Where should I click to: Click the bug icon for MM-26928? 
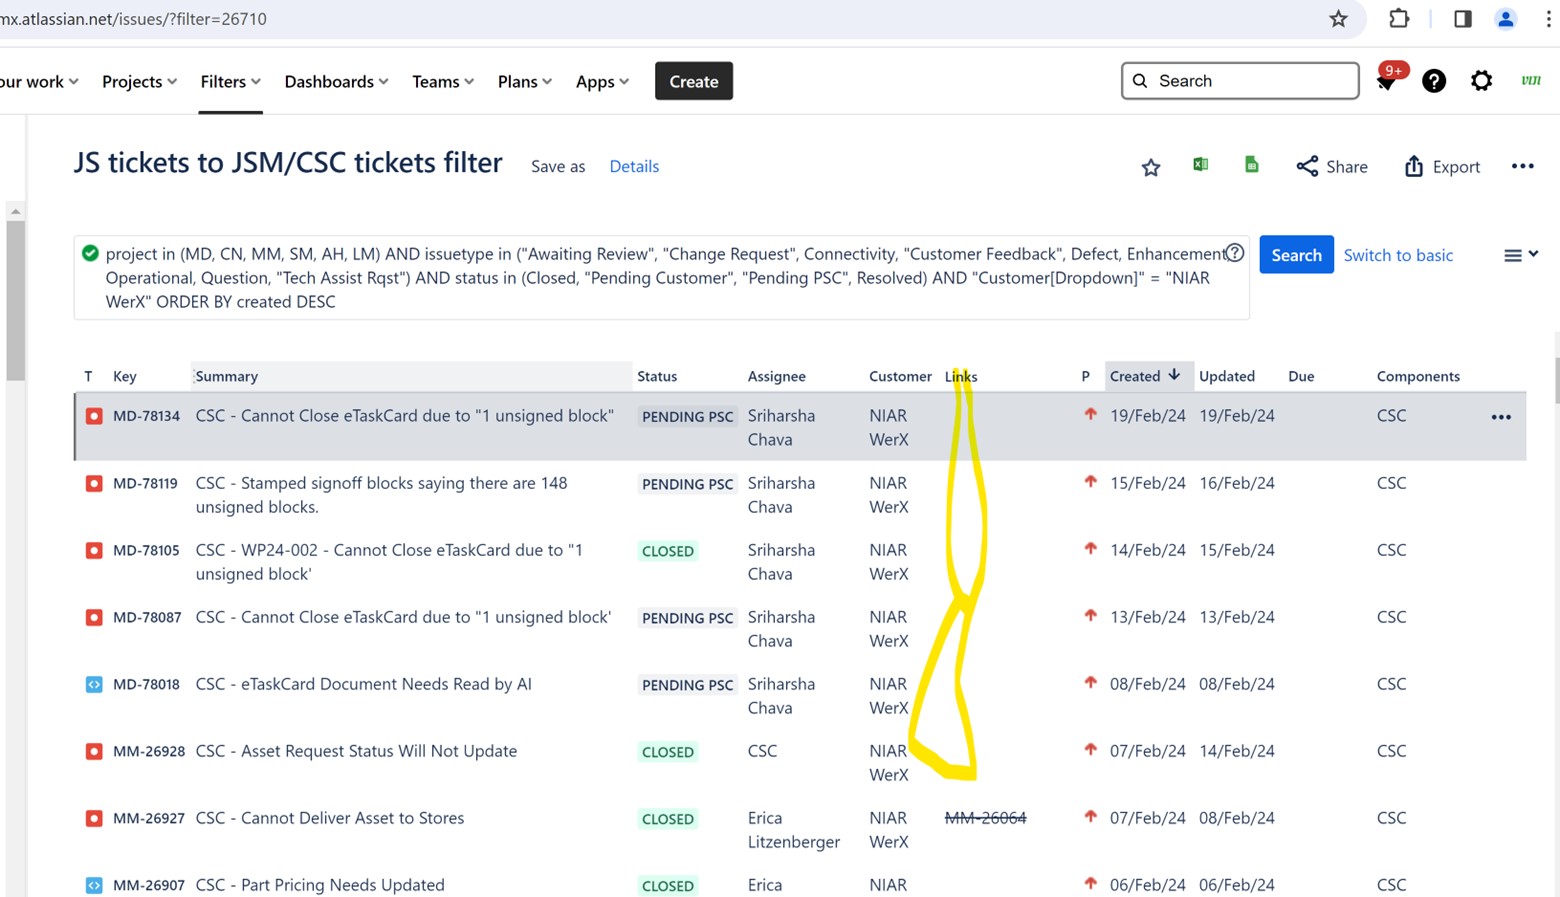point(94,752)
